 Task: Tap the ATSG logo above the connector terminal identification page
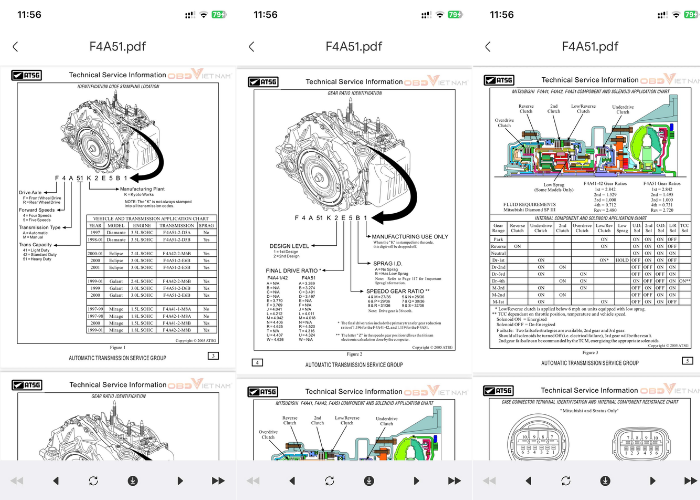(498, 391)
